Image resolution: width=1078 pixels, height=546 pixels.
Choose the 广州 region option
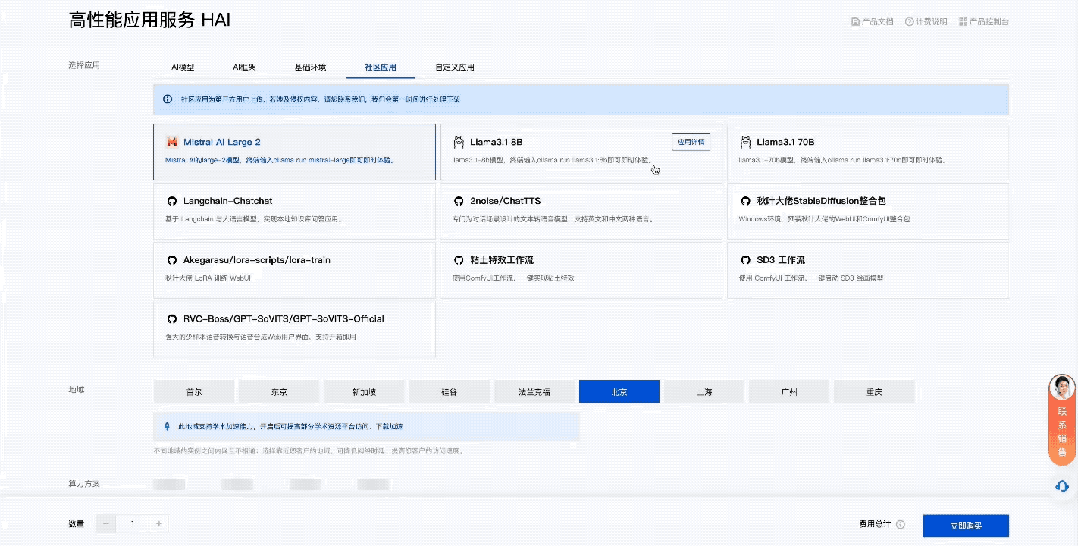click(789, 391)
